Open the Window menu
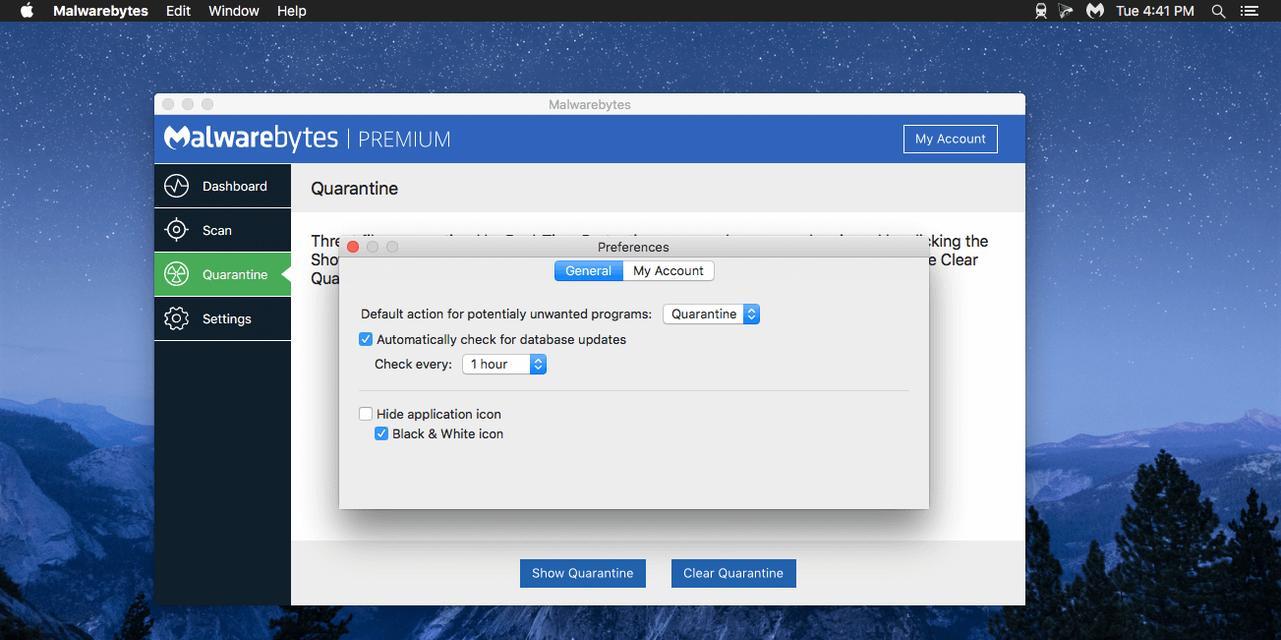Viewport: 1281px width, 640px height. pyautogui.click(x=234, y=10)
